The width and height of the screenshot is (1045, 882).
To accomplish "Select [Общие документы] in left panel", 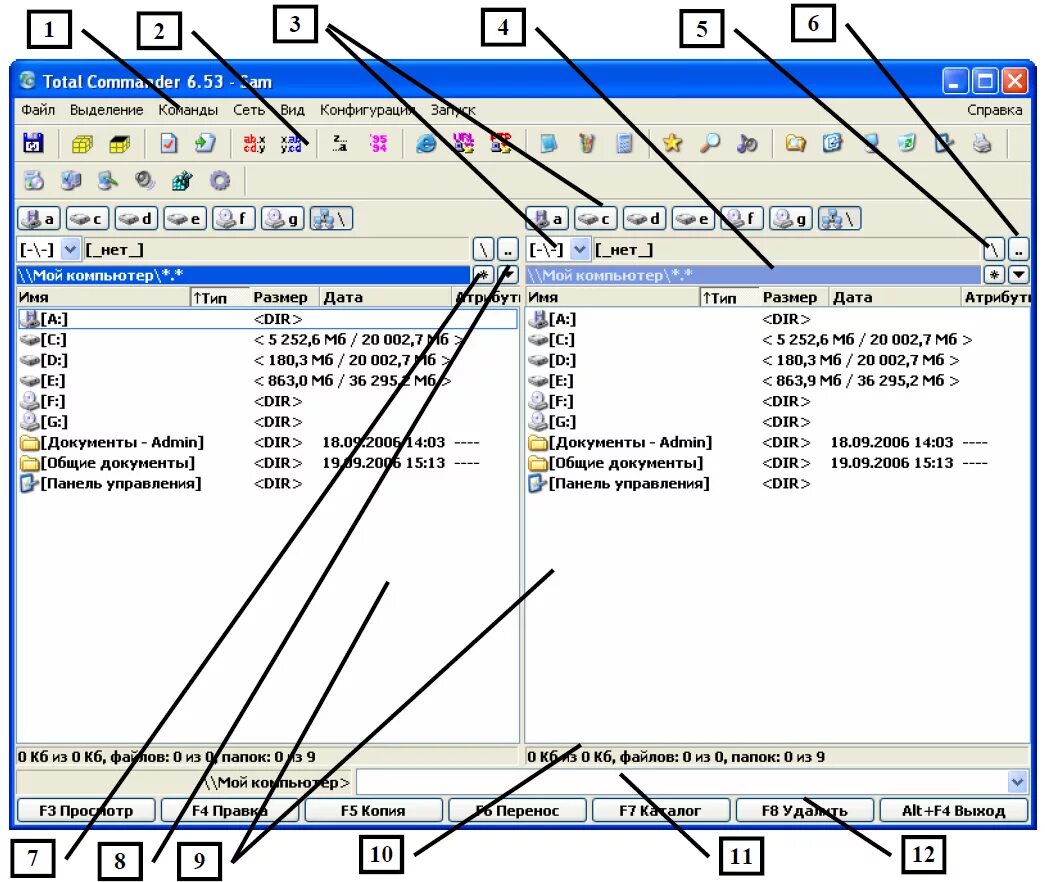I will pyautogui.click(x=267, y=463).
